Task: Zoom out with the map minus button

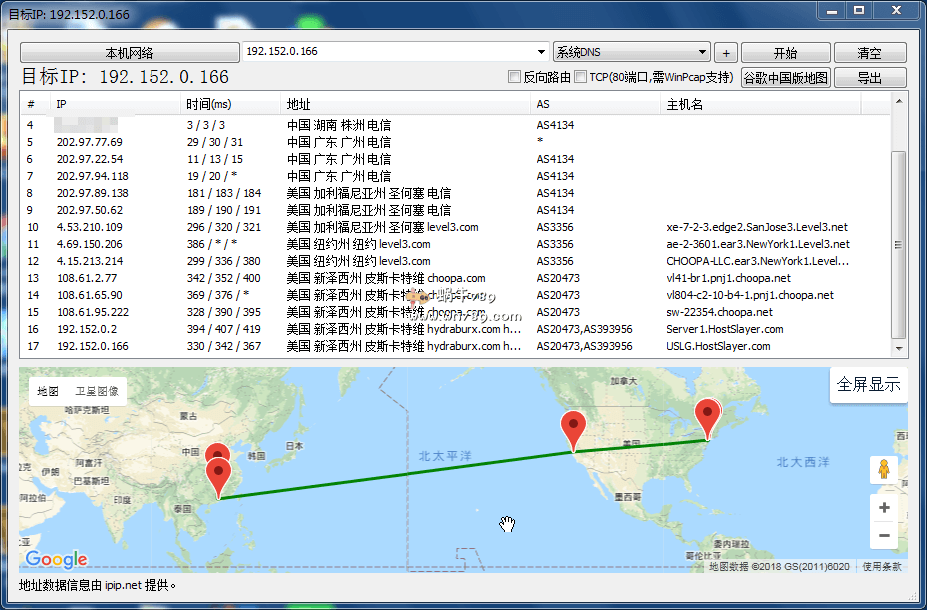Action: tap(884, 536)
